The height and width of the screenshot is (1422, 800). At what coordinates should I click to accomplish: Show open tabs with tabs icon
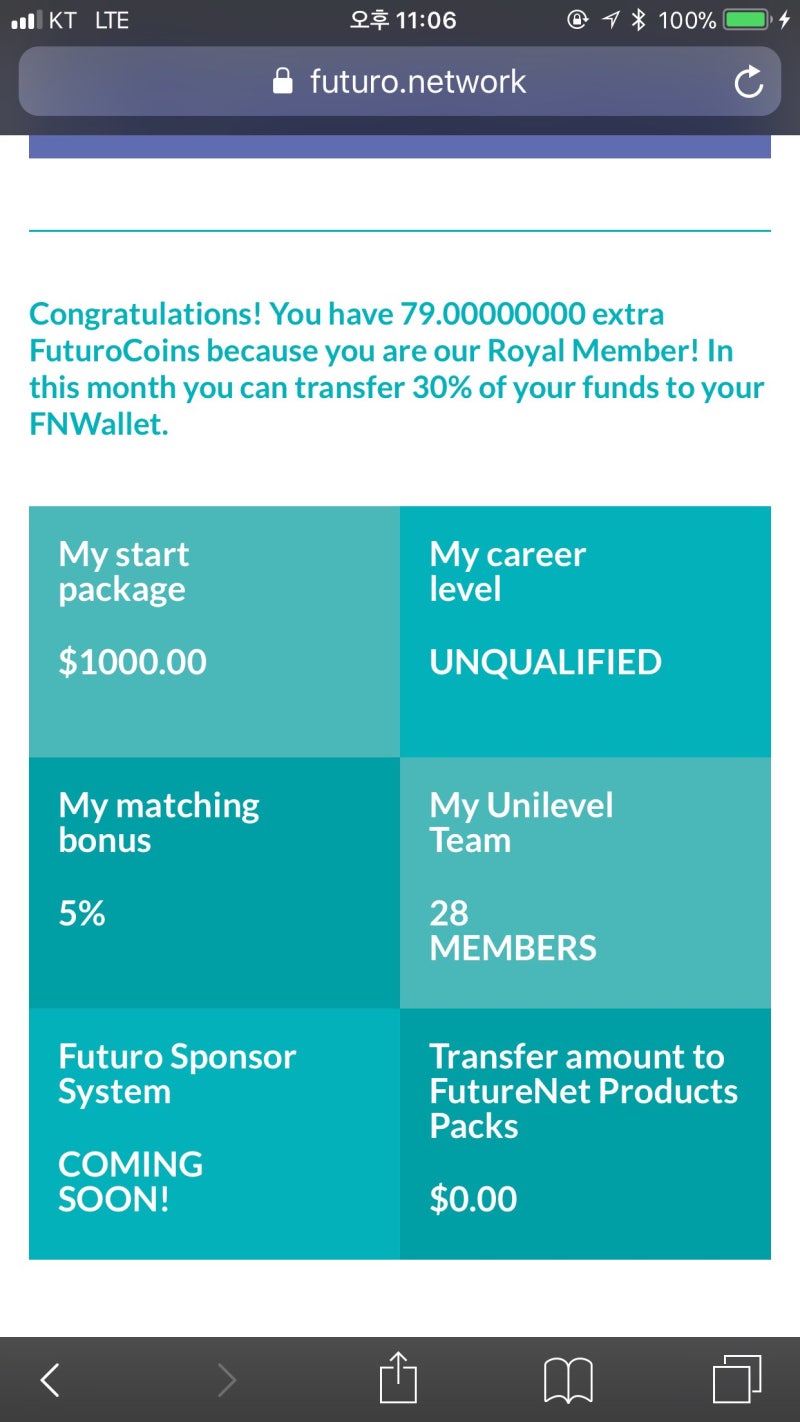click(737, 1380)
